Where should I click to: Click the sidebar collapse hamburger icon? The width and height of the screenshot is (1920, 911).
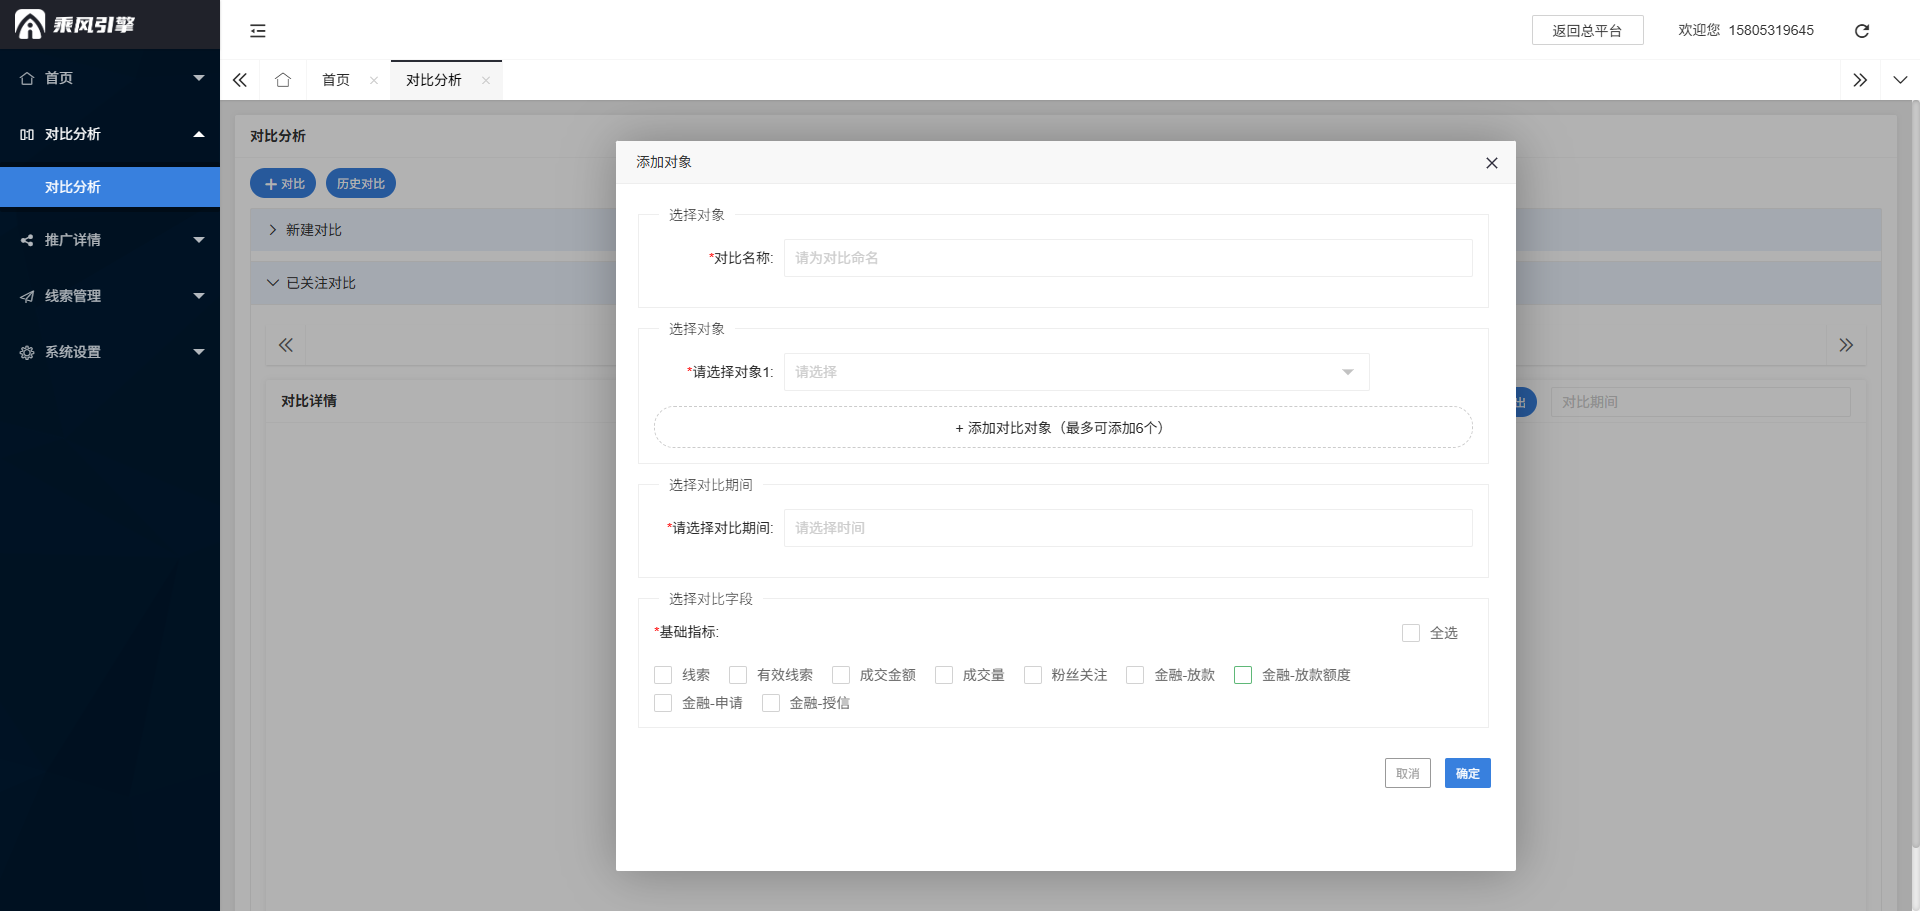(258, 31)
